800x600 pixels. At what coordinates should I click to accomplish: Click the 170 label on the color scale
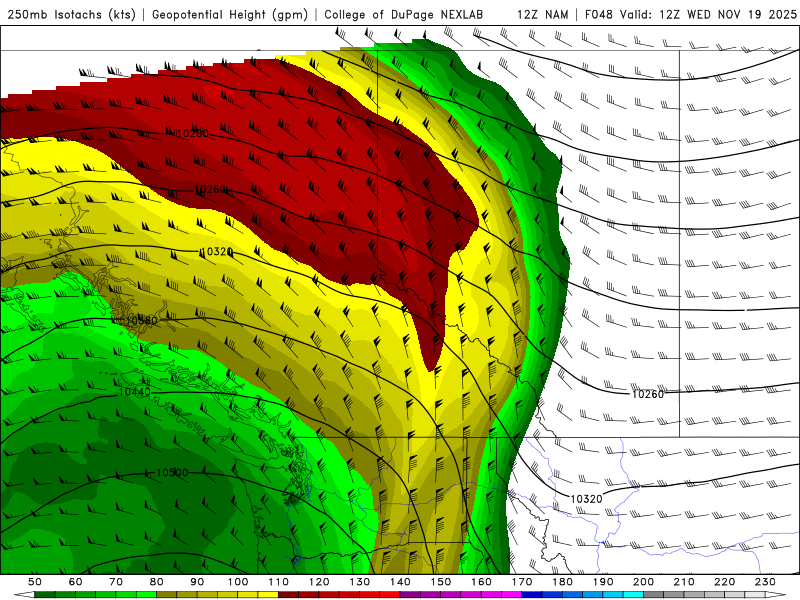(522, 582)
